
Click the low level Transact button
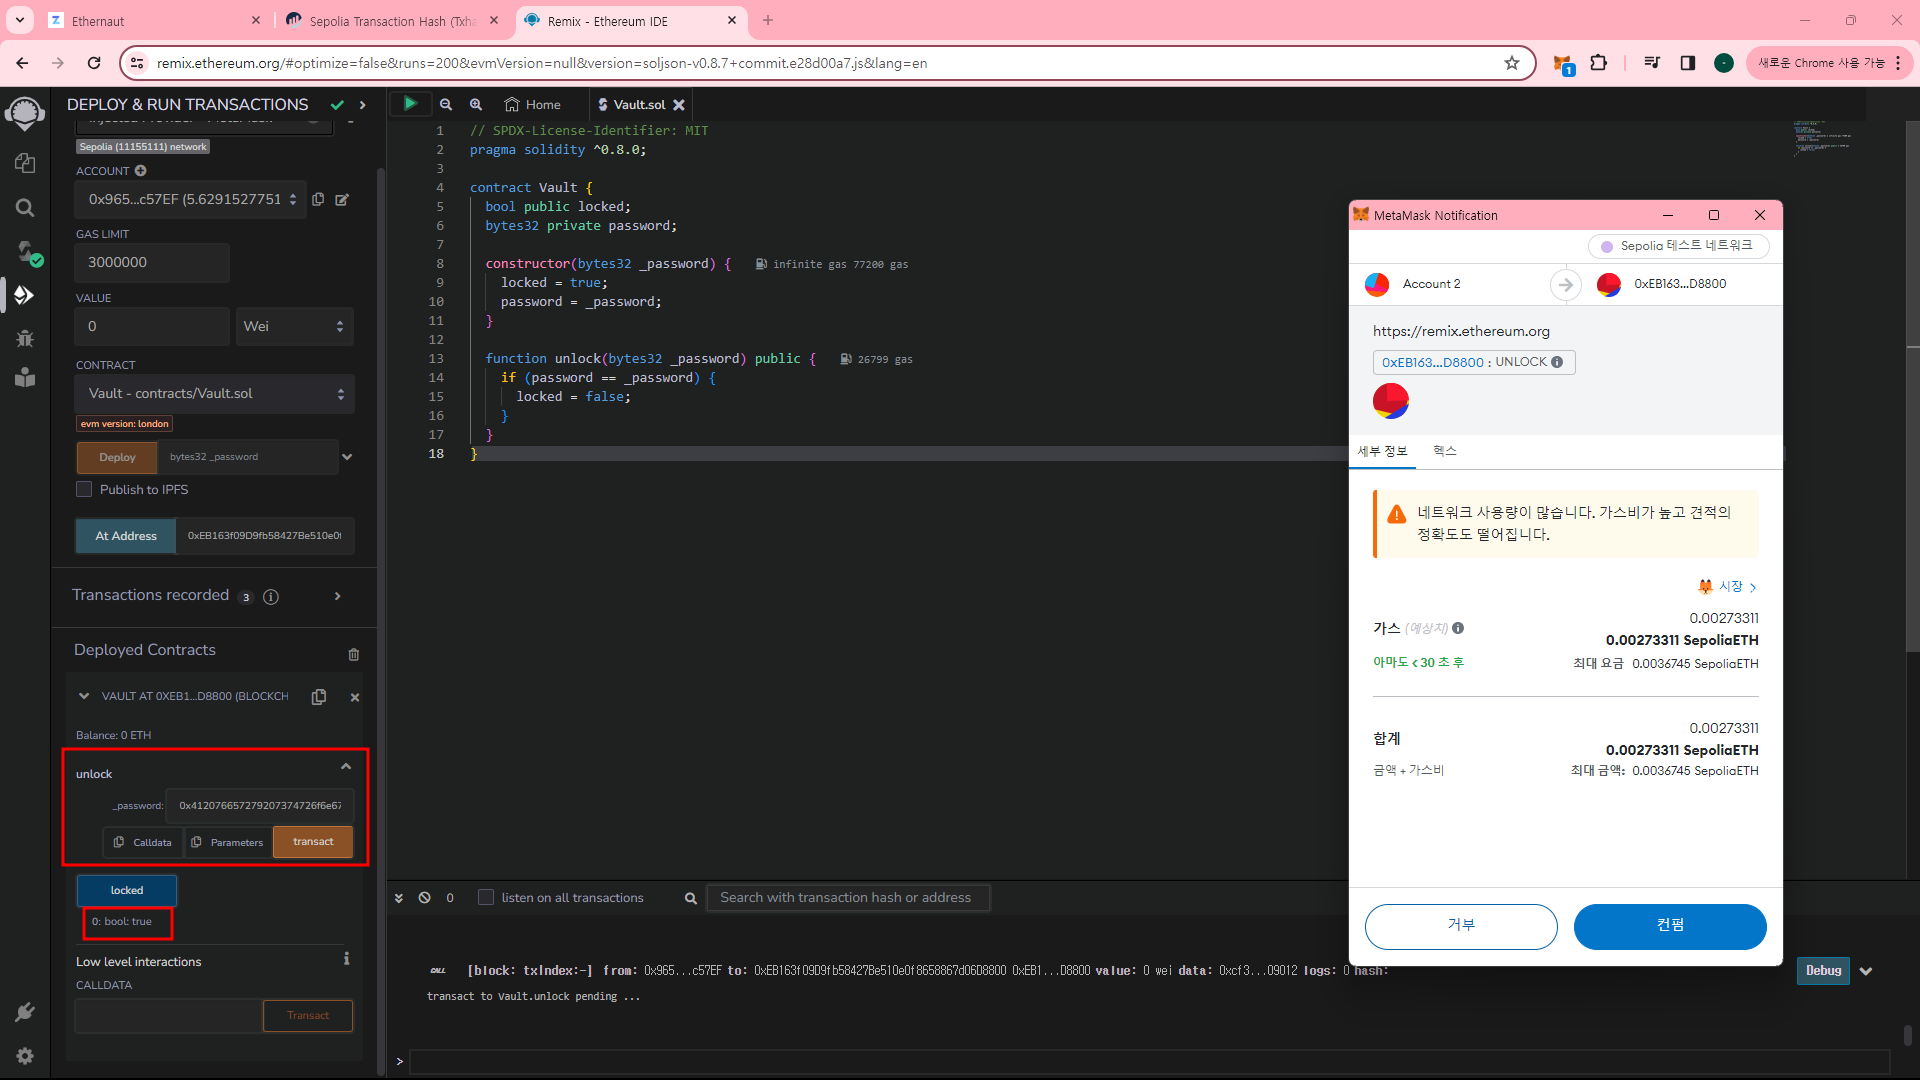308,1016
